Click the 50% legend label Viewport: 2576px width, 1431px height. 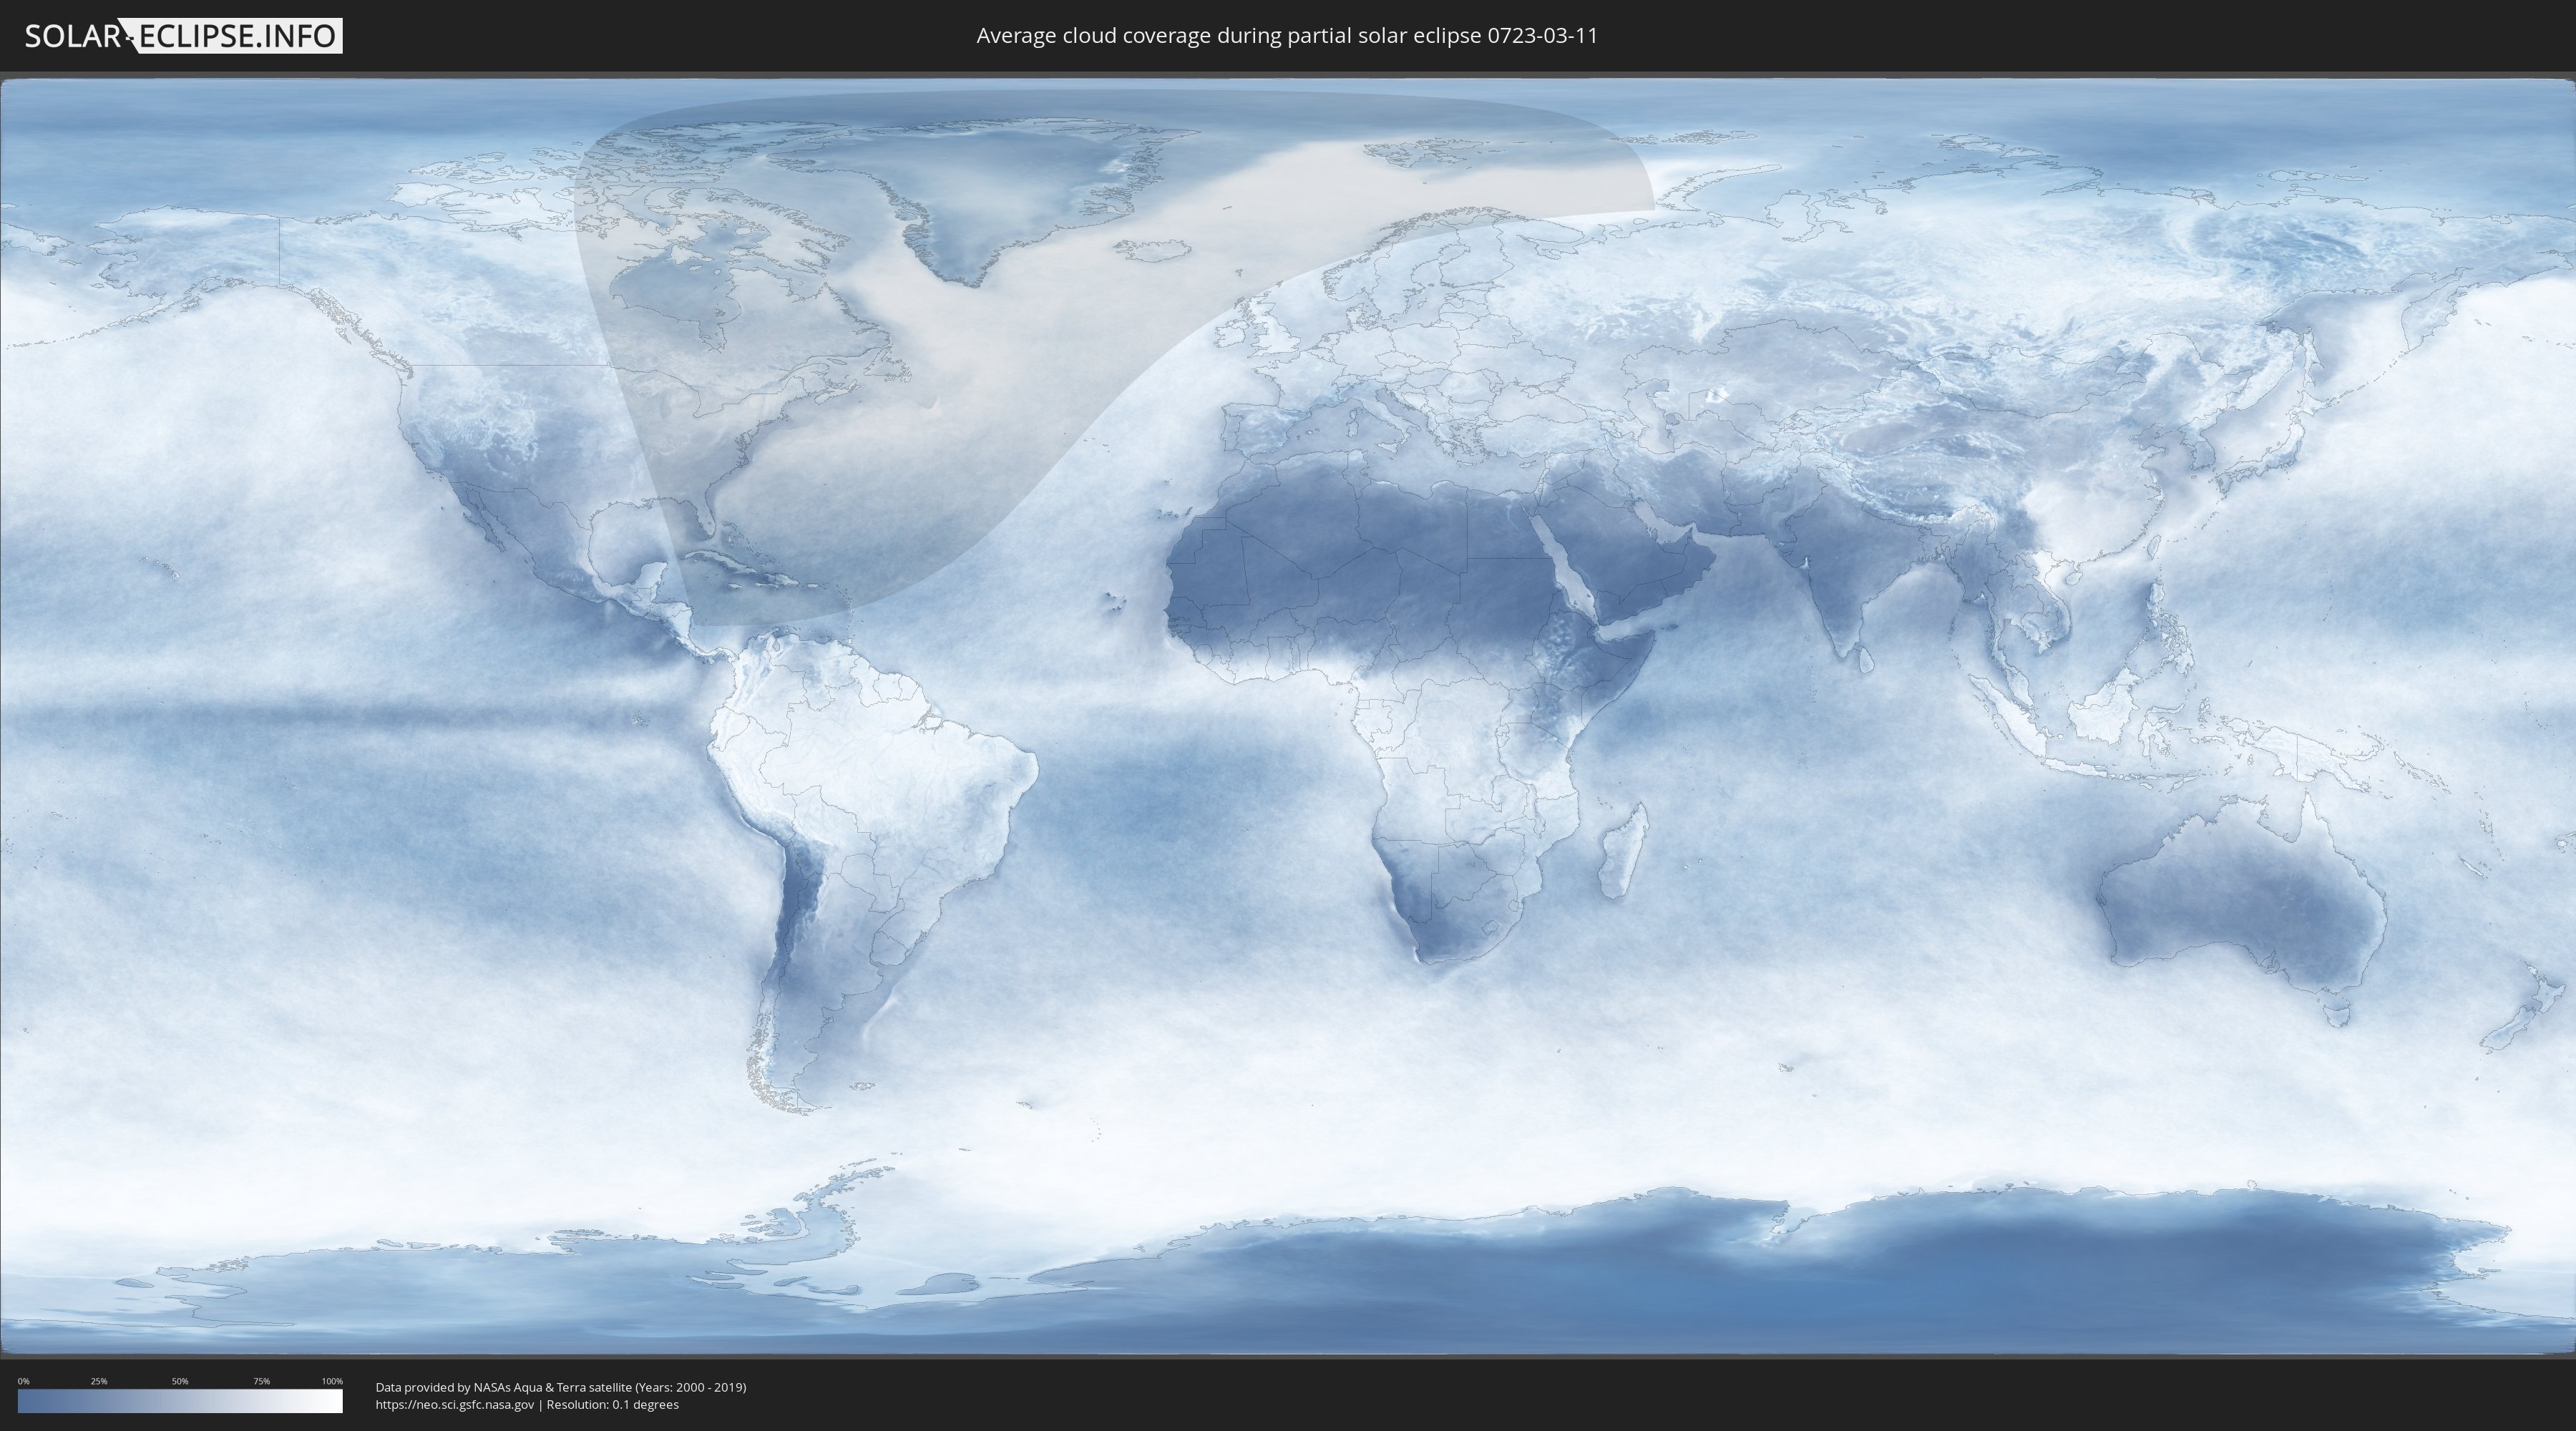(180, 1381)
